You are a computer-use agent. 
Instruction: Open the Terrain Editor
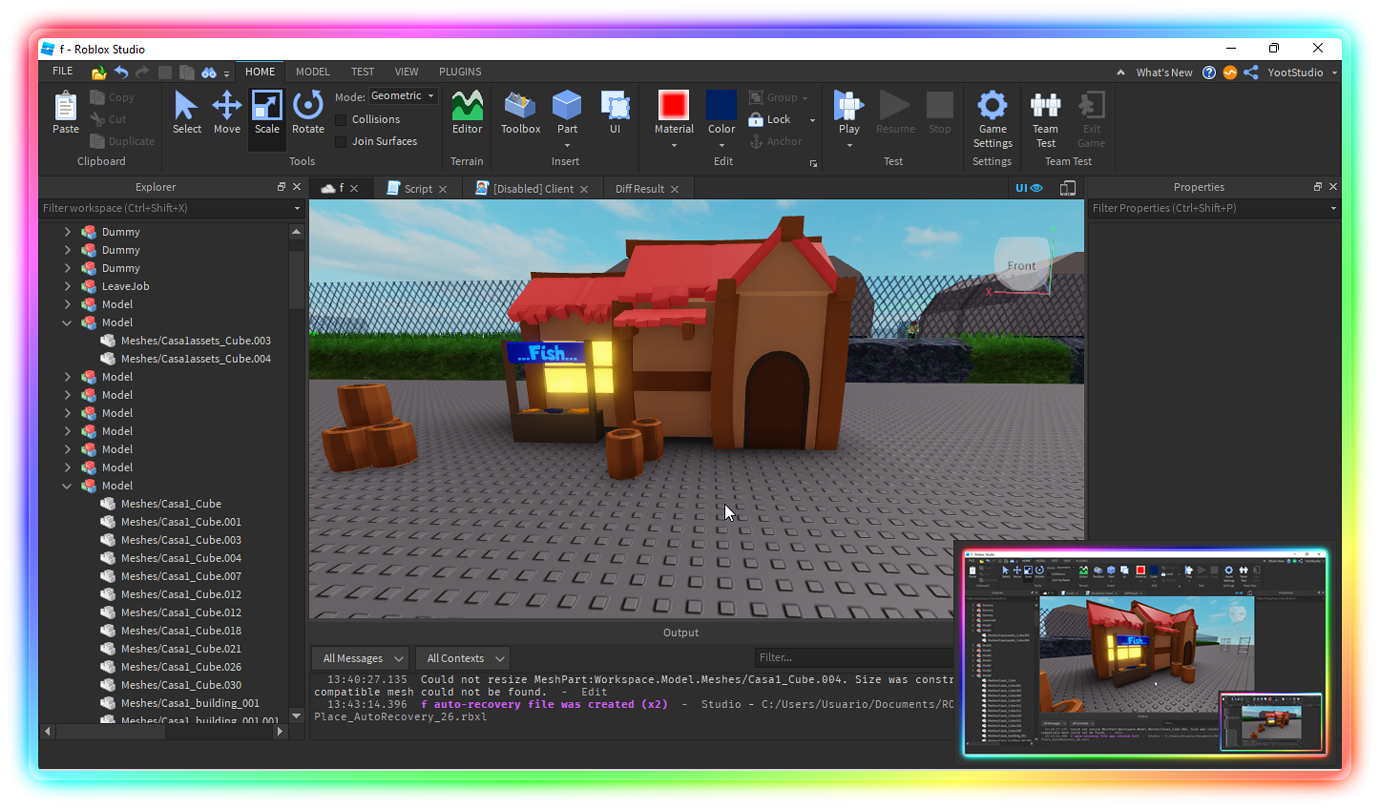pos(467,112)
